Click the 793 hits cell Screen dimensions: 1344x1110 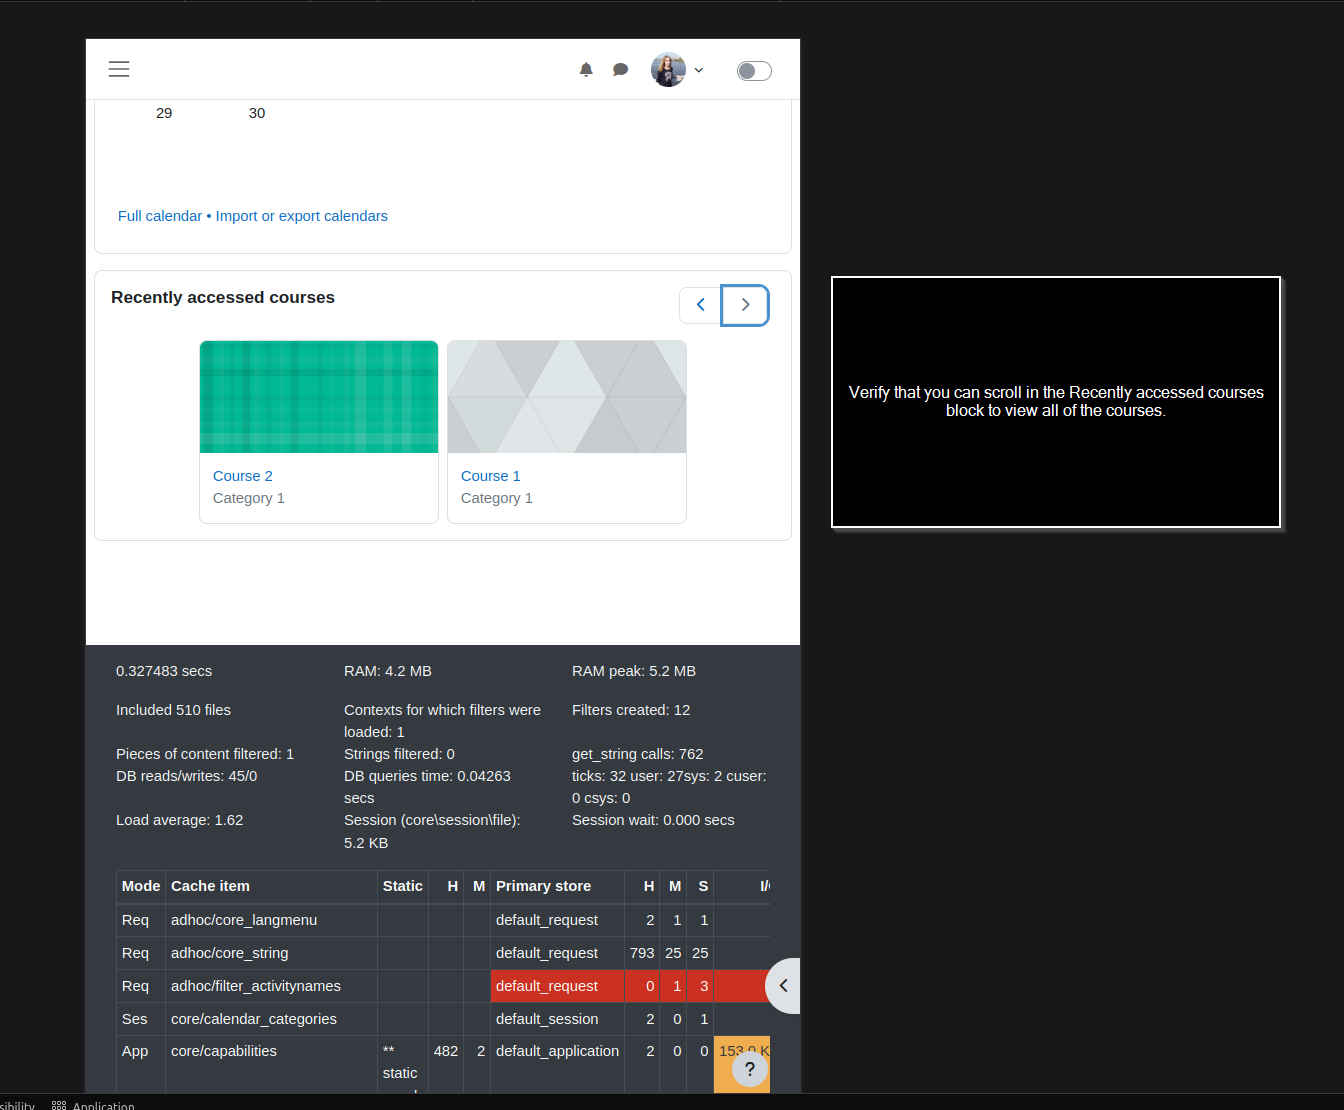point(642,953)
